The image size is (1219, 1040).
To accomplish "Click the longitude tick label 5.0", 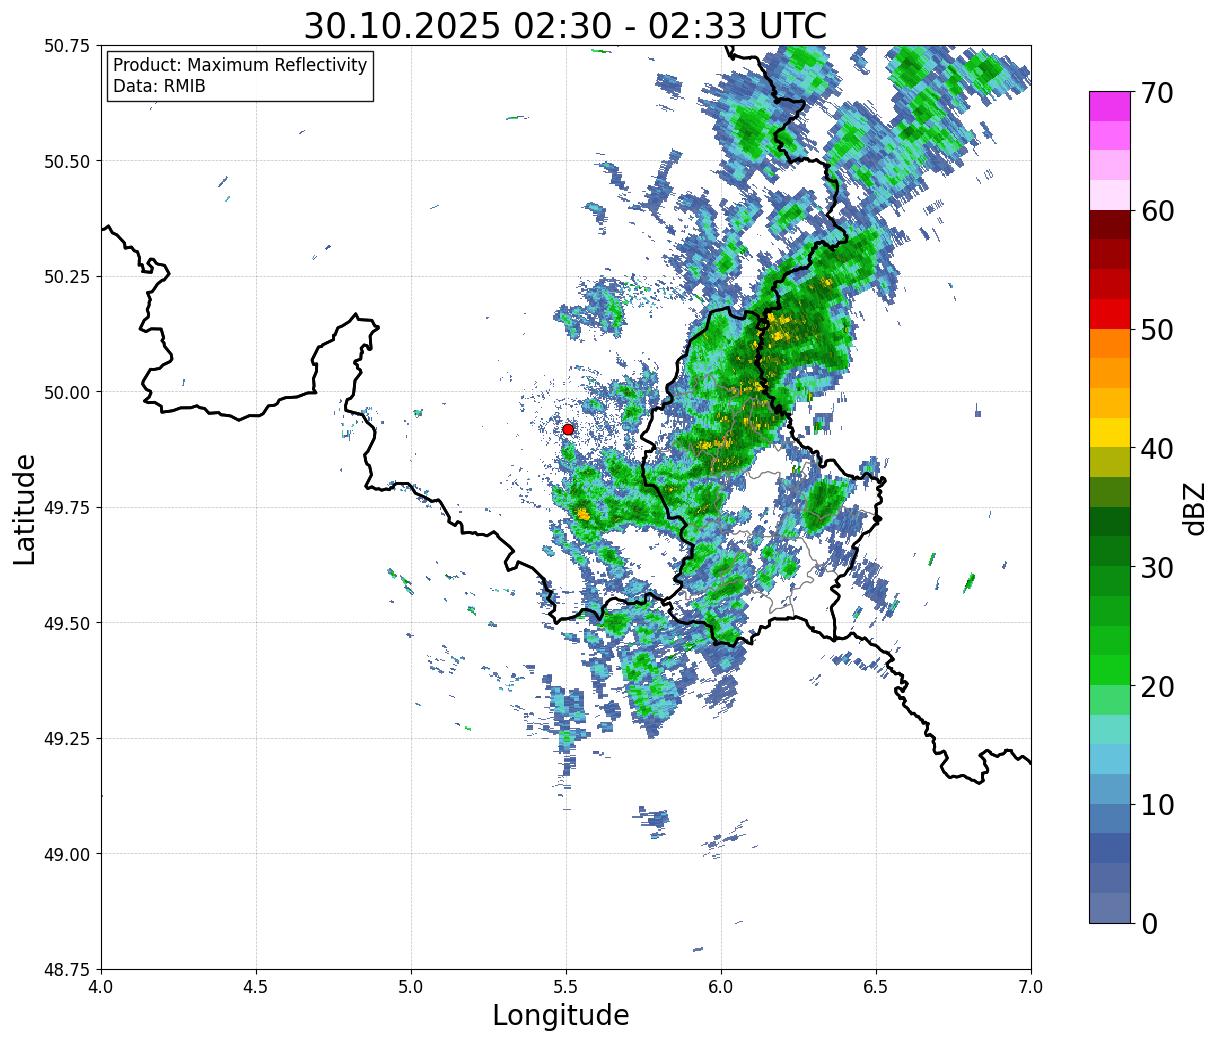I will coord(411,987).
